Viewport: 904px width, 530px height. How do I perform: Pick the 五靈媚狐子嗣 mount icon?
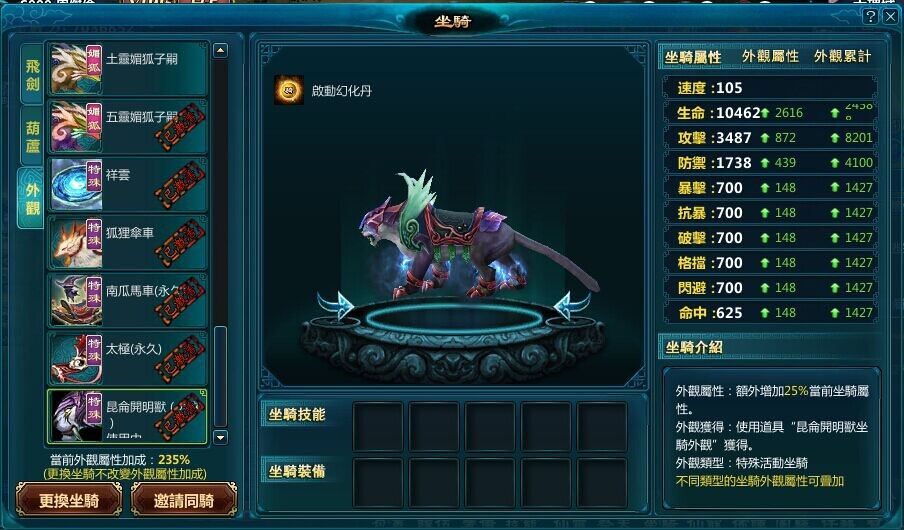click(x=76, y=127)
